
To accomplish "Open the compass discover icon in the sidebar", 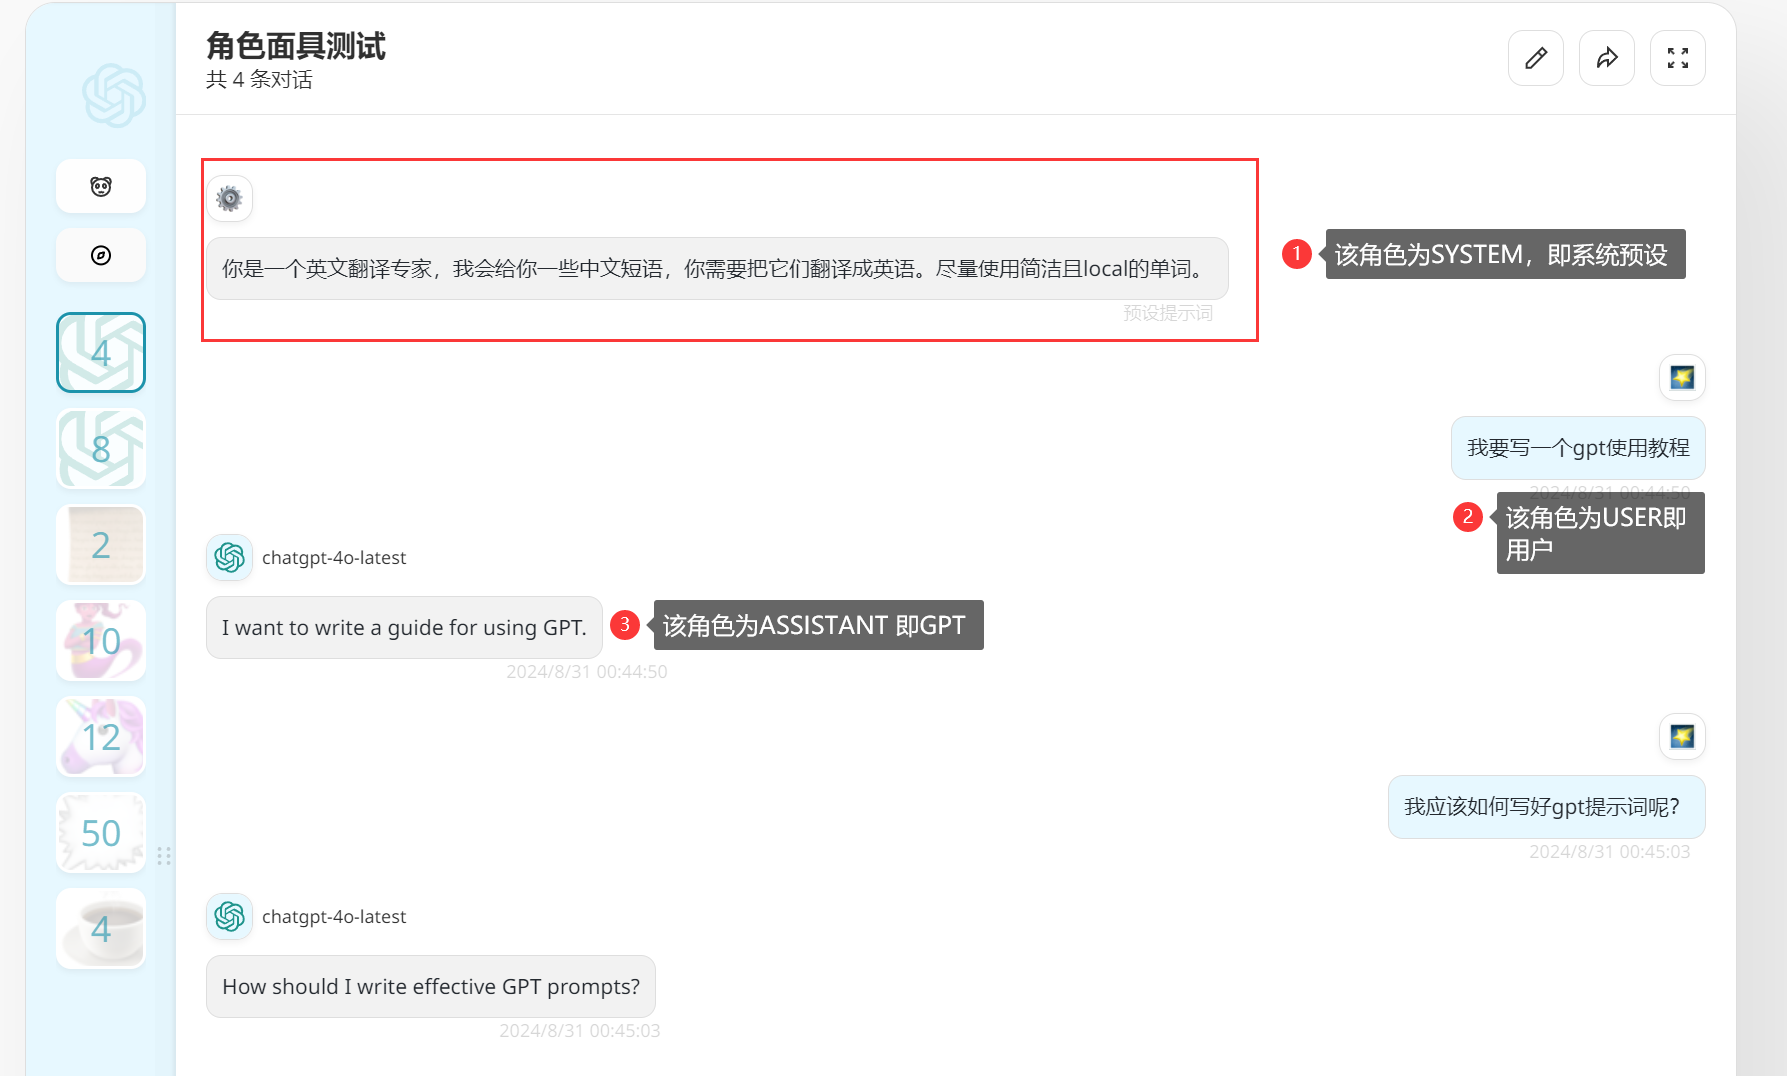I will [100, 255].
